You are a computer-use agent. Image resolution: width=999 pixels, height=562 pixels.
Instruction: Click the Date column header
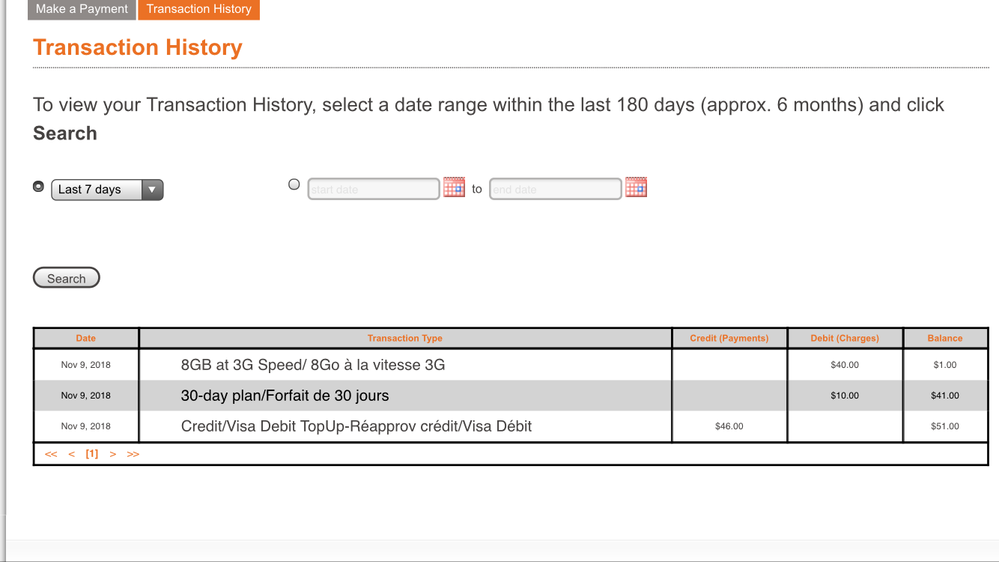click(86, 338)
